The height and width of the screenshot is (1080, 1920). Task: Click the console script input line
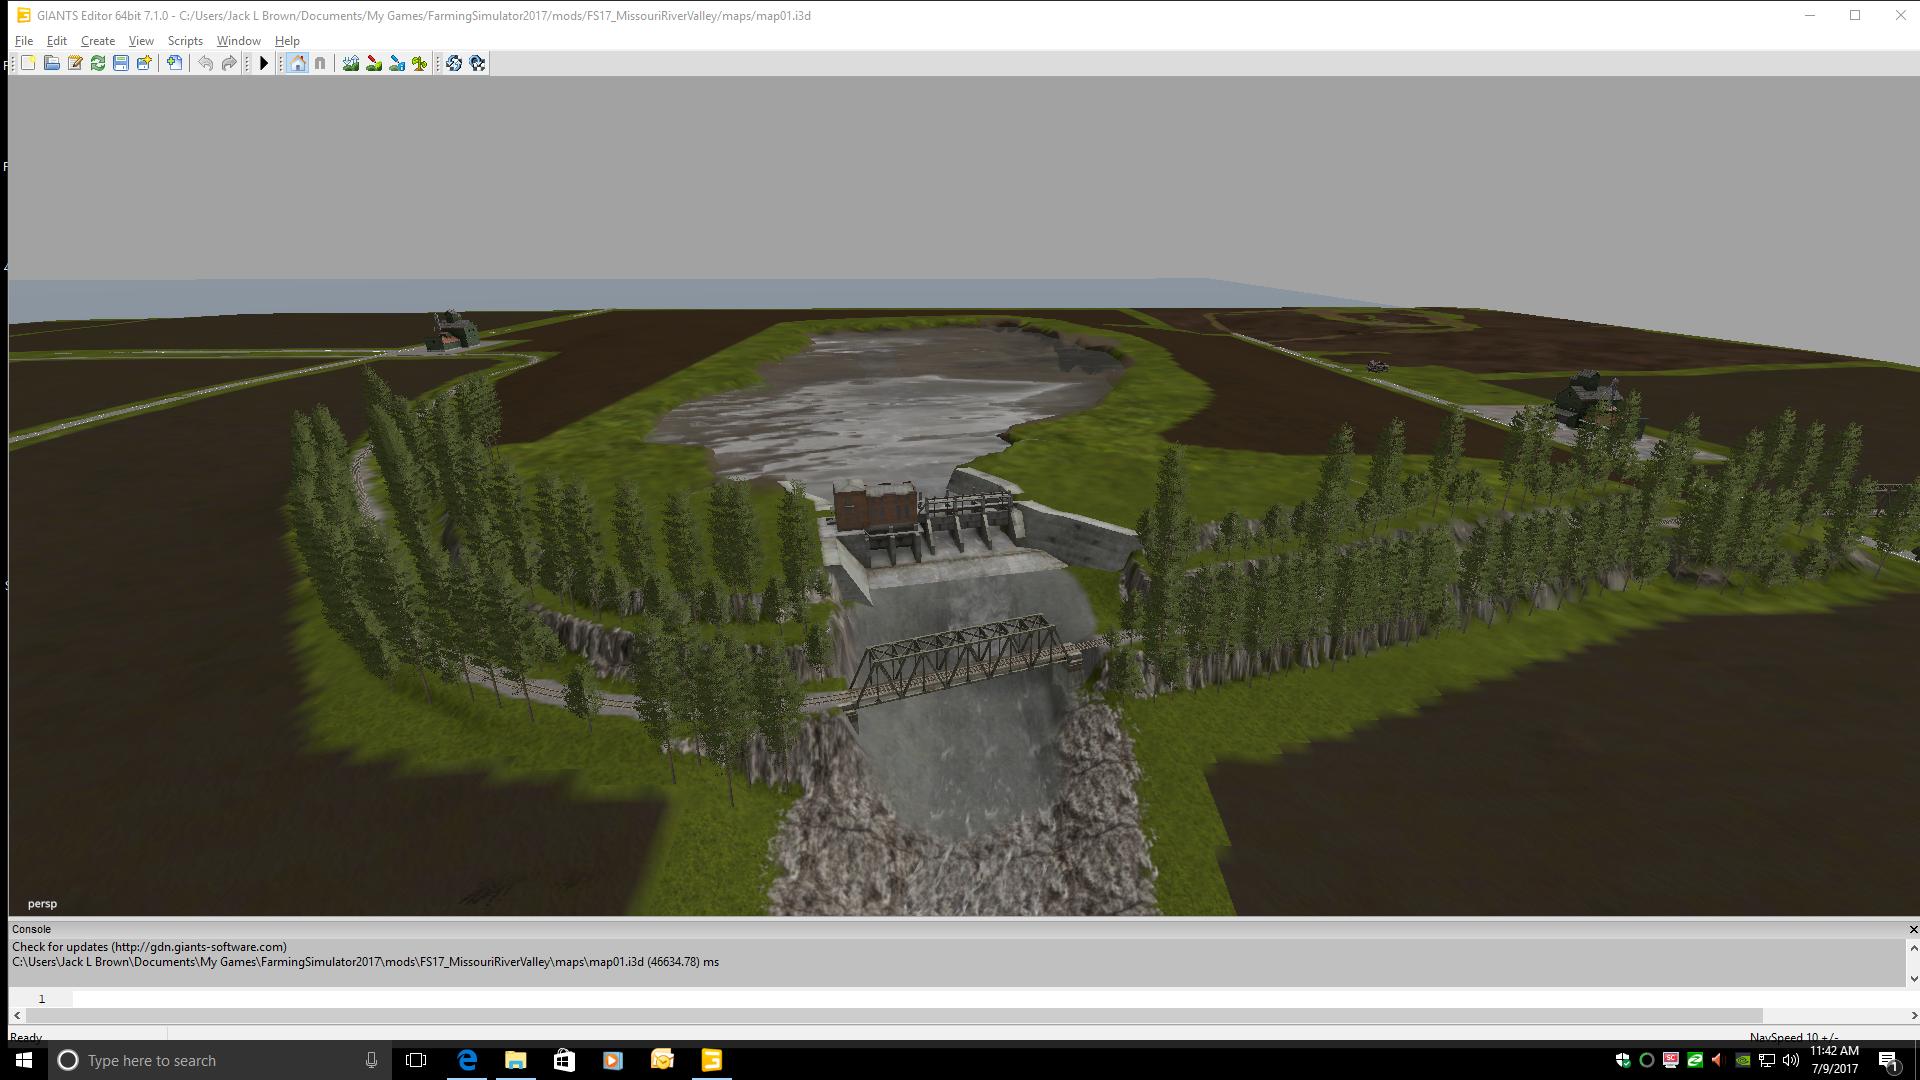pyautogui.click(x=900, y=999)
